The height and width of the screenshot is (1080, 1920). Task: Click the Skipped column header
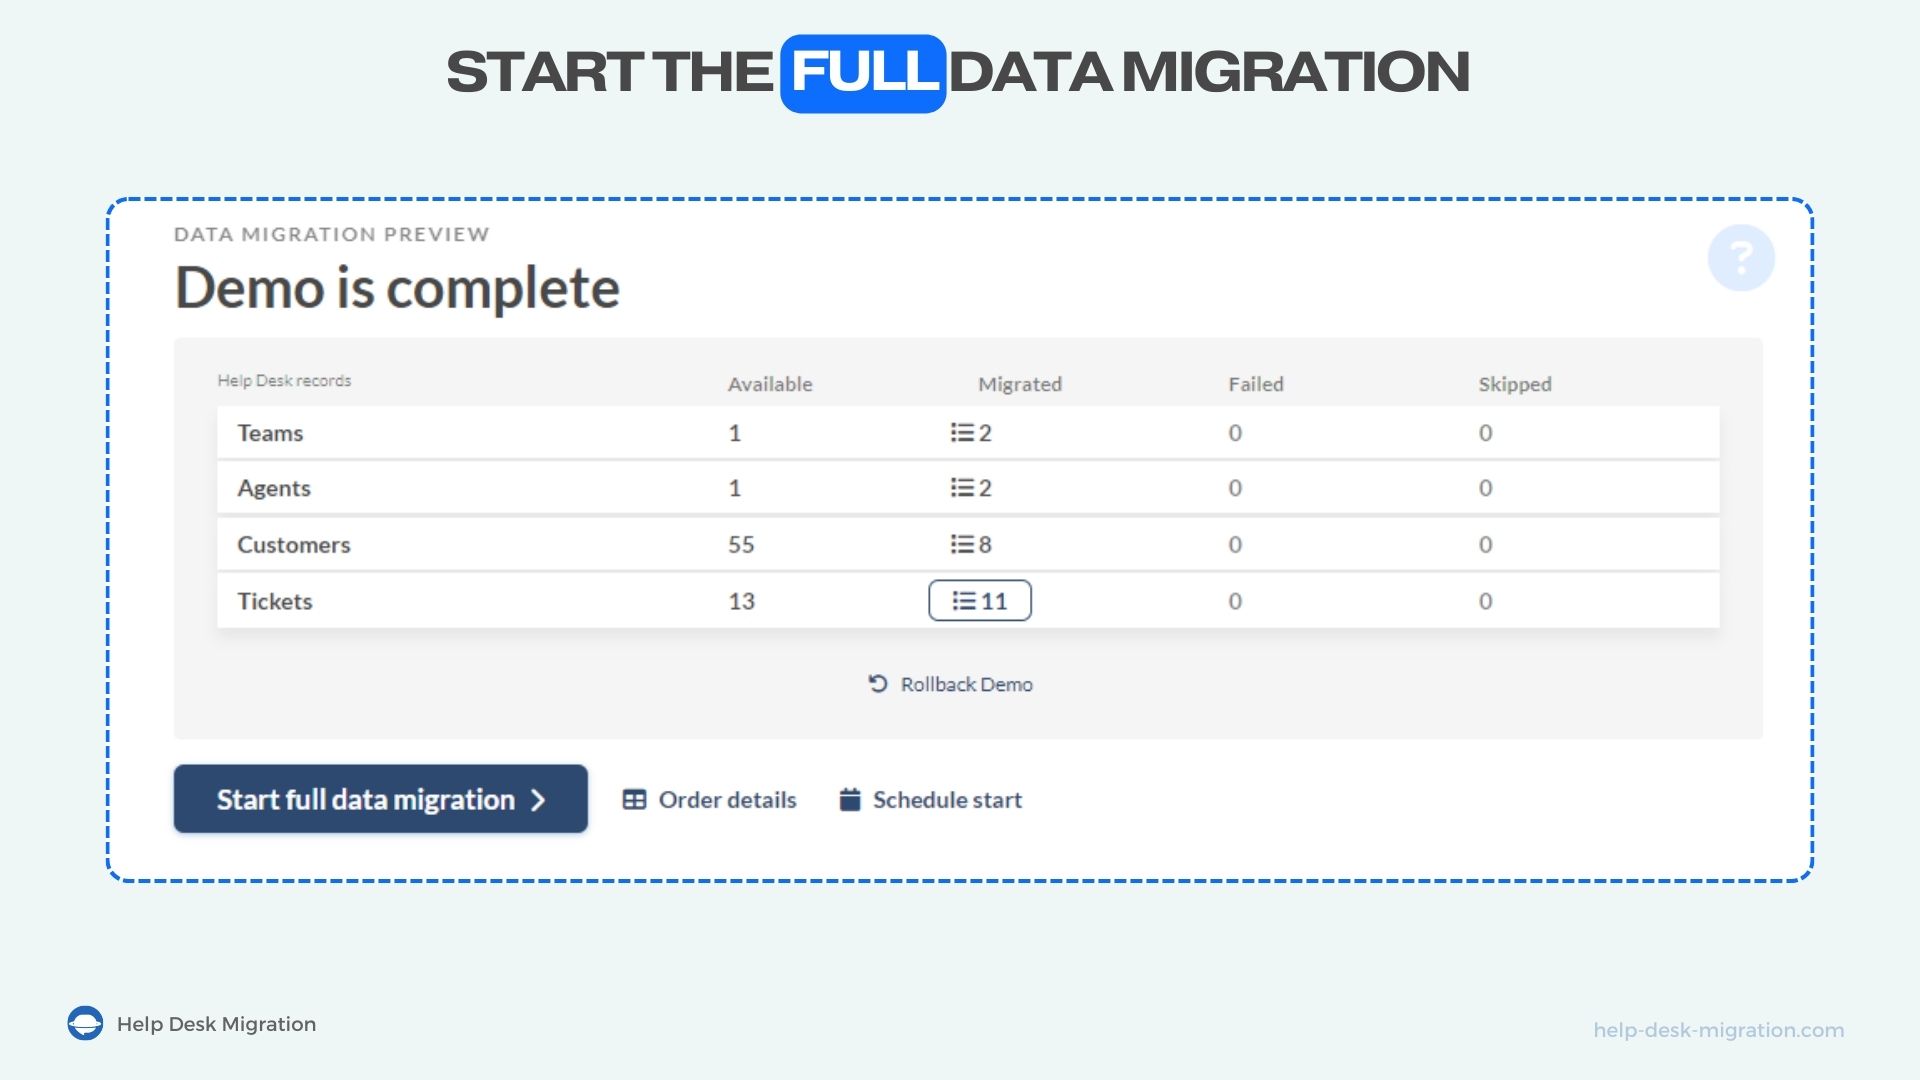(x=1515, y=384)
